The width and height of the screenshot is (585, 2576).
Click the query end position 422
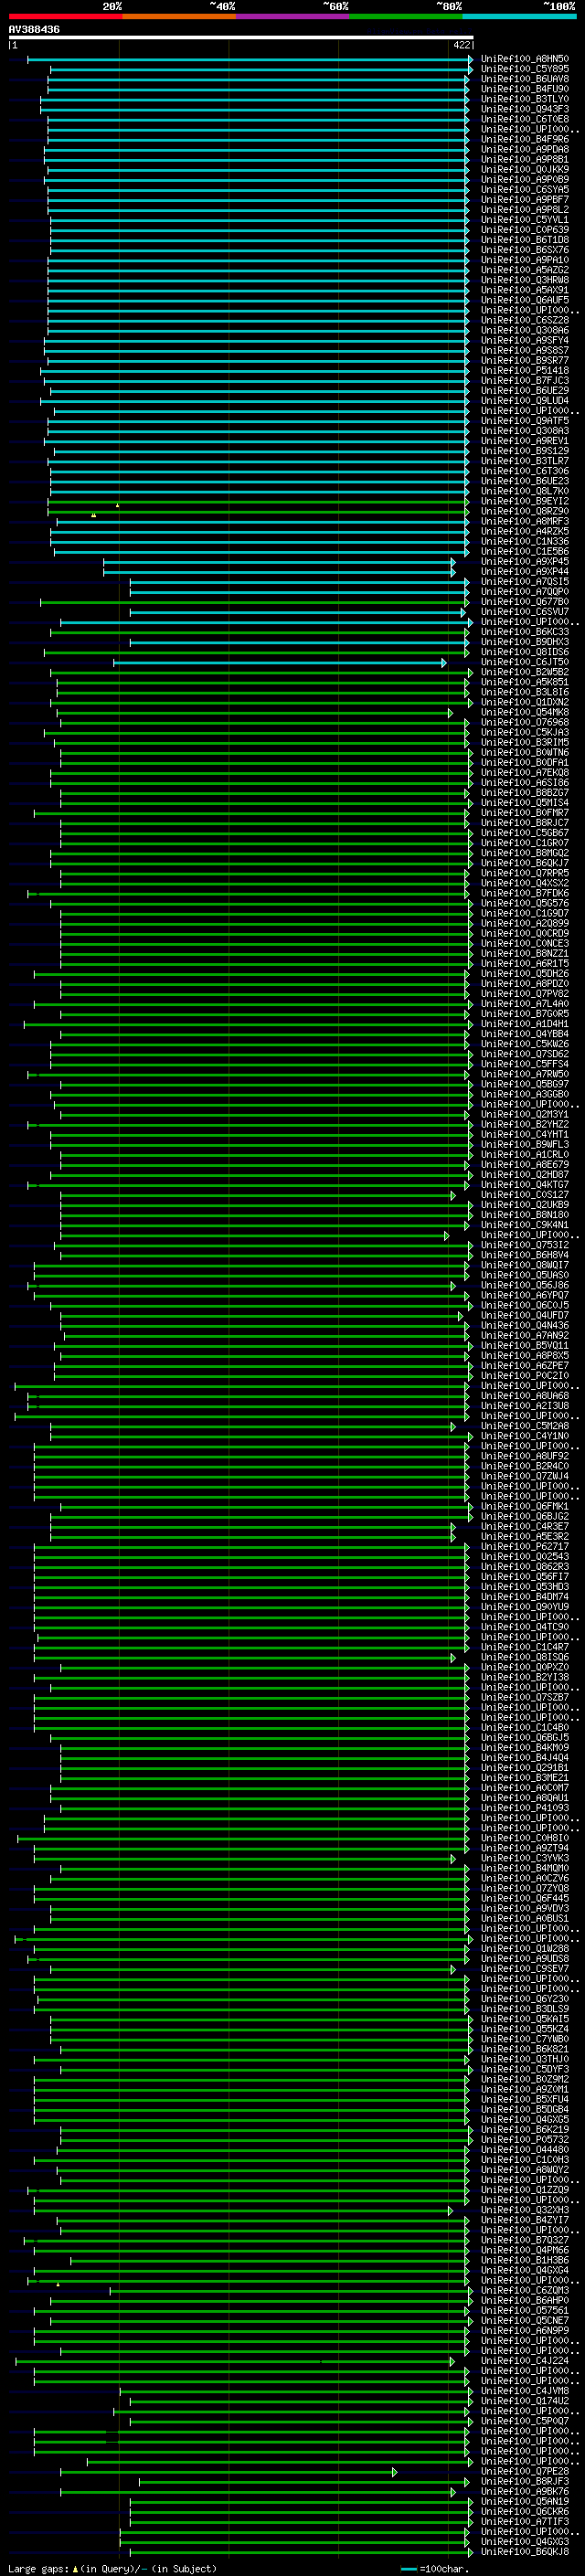(x=462, y=45)
